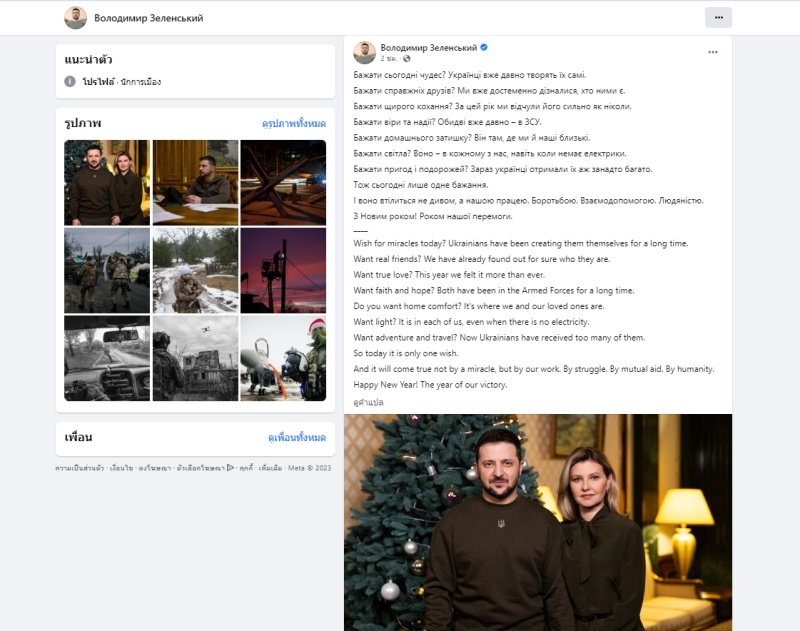Image resolution: width=800 pixels, height=631 pixels.
Task: Open 'ดูเพื่อนทั้งหมด' see all friends link
Action: pos(296,438)
